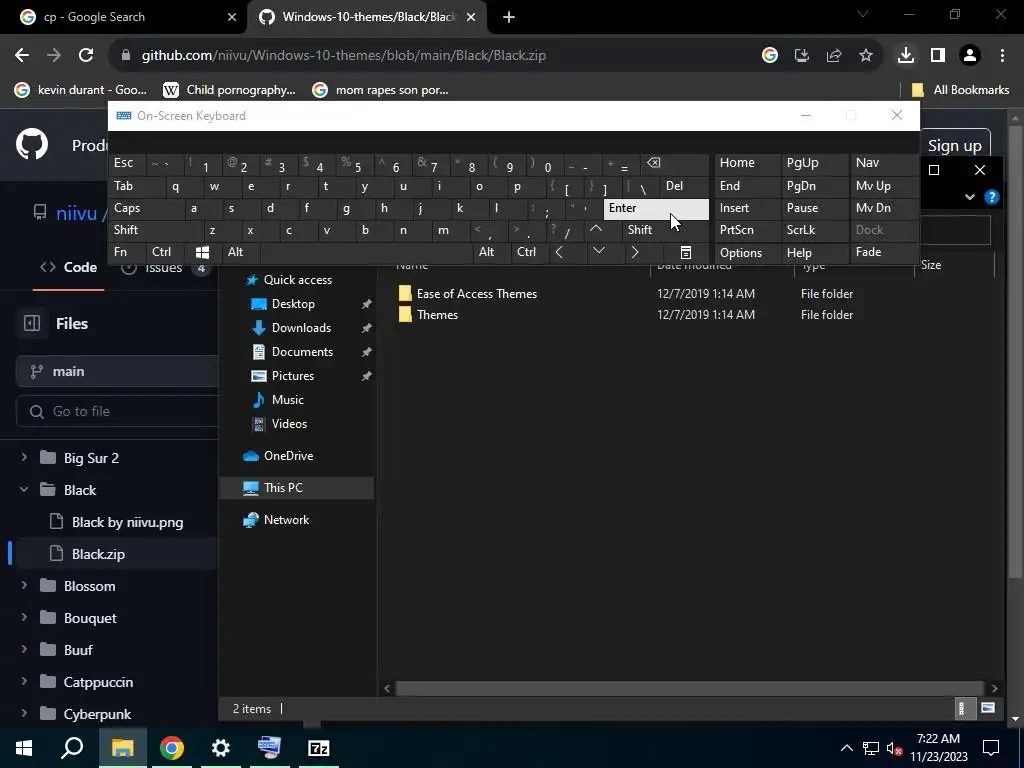Open a new Chrome tab
The image size is (1024, 768).
tap(509, 18)
